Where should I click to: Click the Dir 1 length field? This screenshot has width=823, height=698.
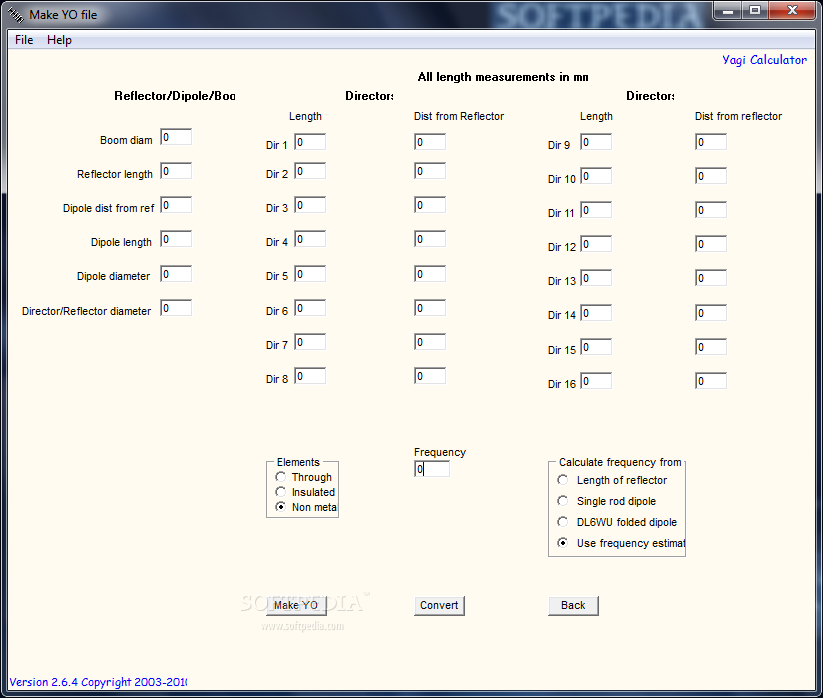(x=310, y=142)
